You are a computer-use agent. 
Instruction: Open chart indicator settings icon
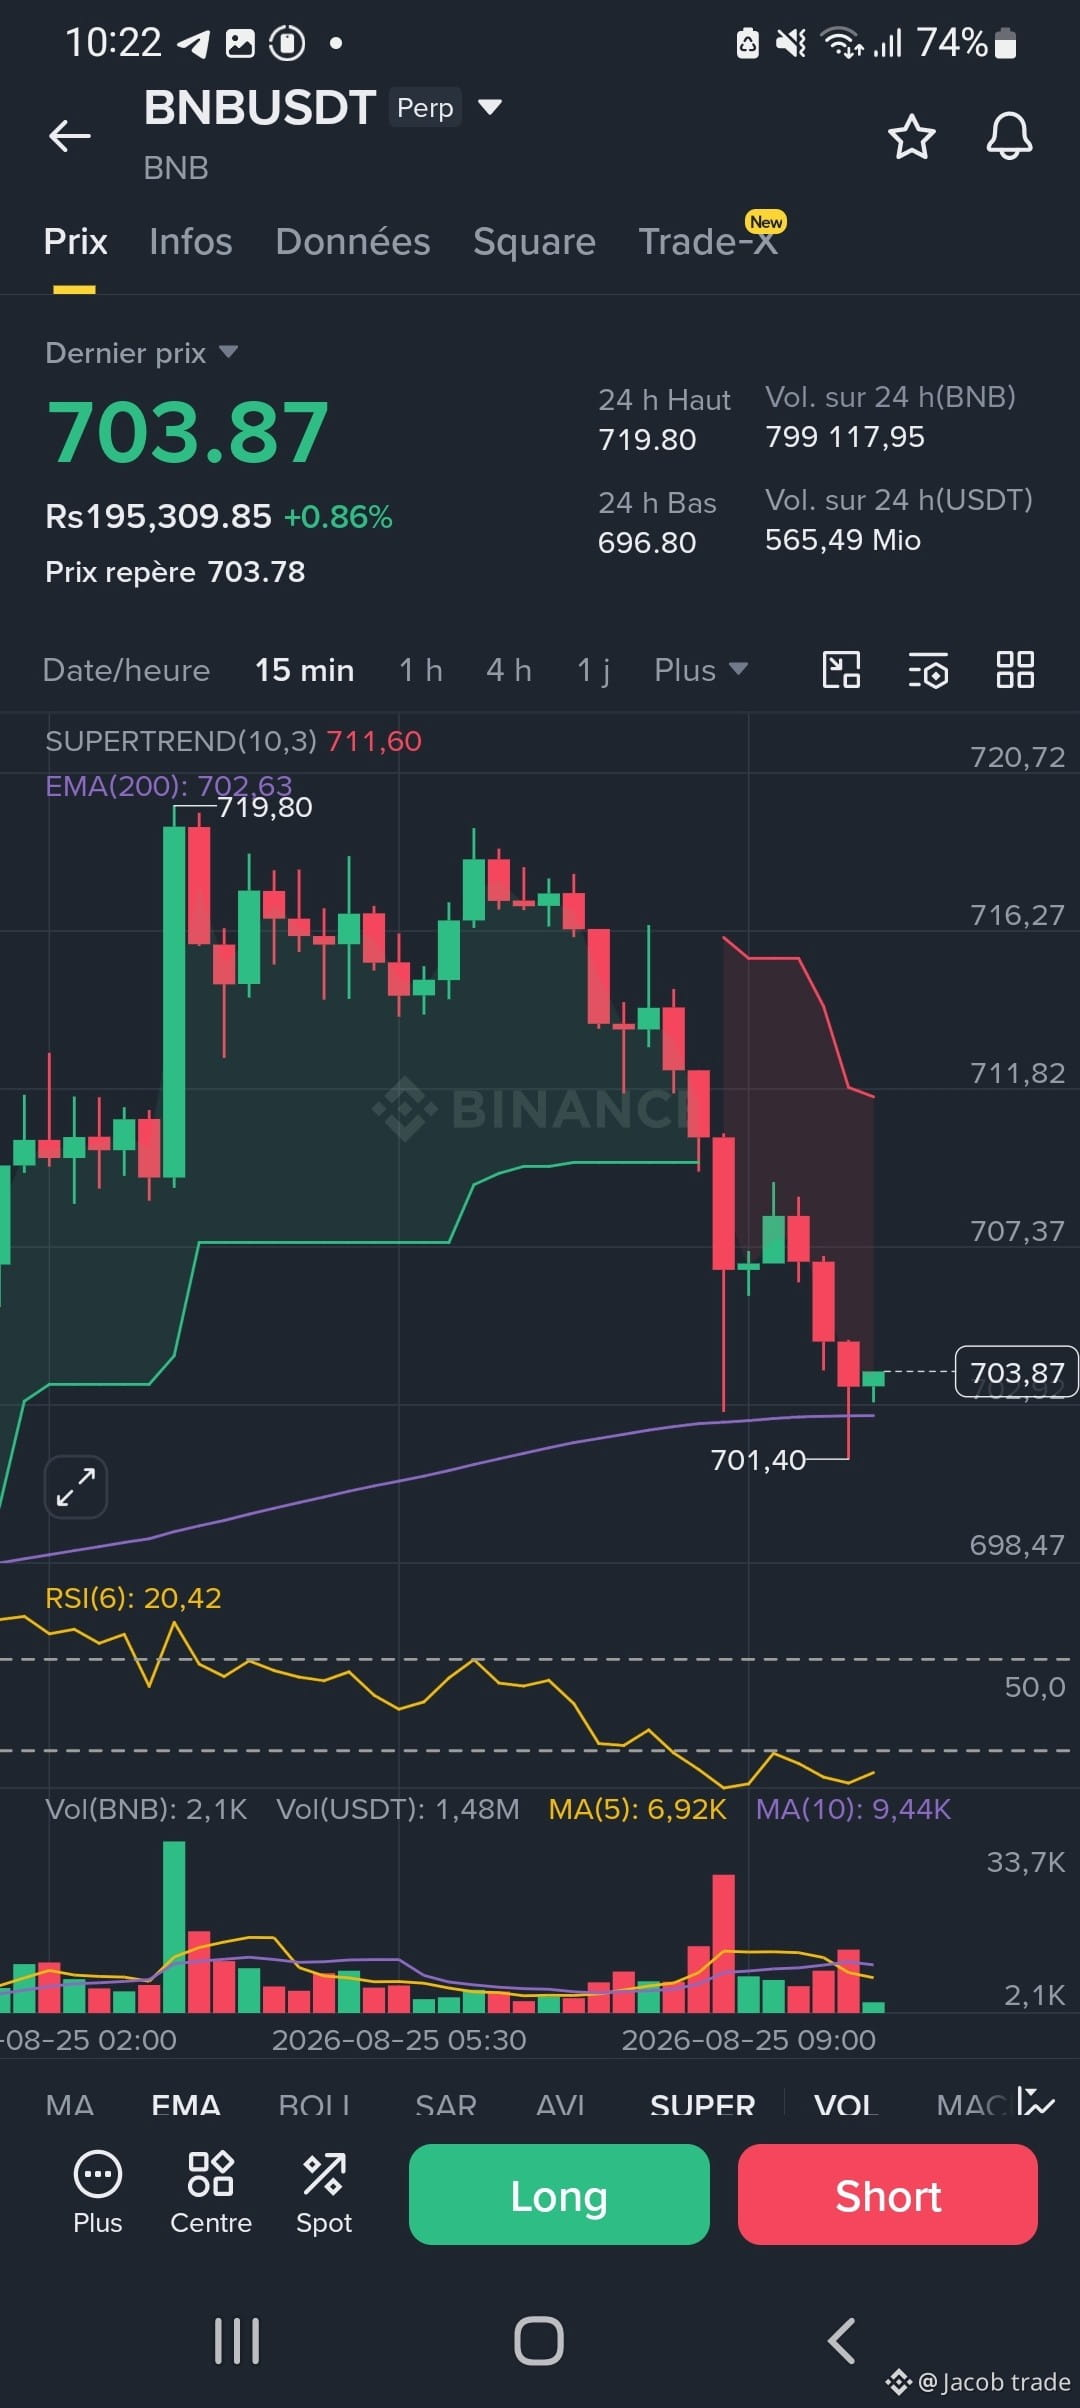click(x=928, y=670)
